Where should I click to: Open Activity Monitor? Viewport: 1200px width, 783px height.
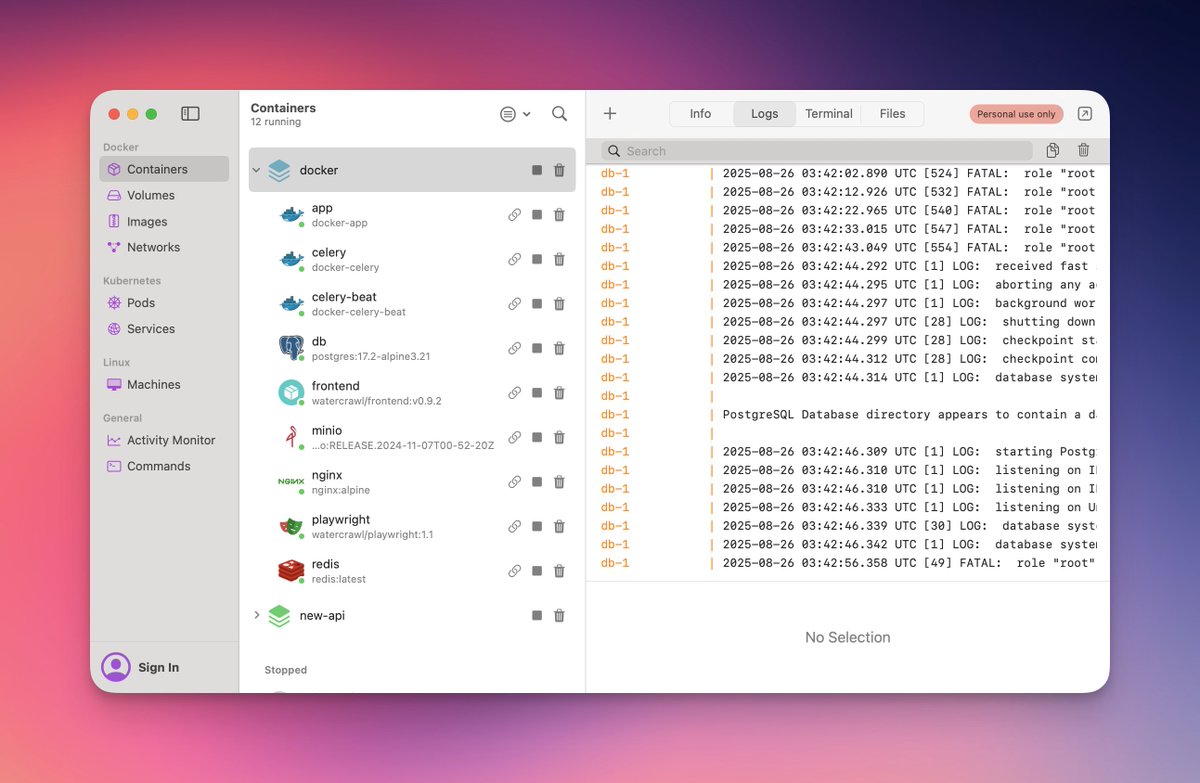164,440
